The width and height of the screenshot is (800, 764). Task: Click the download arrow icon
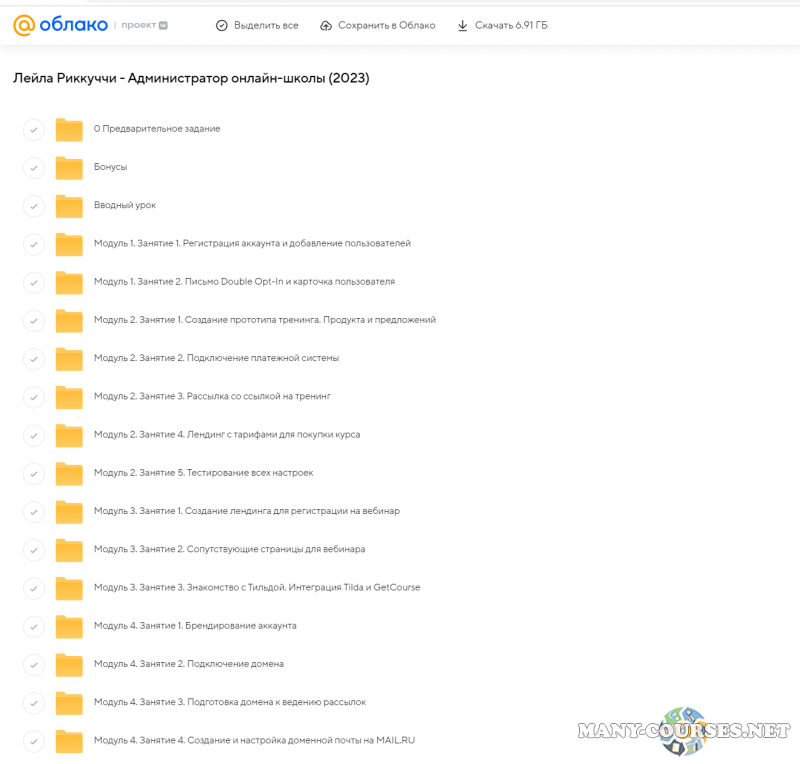click(462, 26)
